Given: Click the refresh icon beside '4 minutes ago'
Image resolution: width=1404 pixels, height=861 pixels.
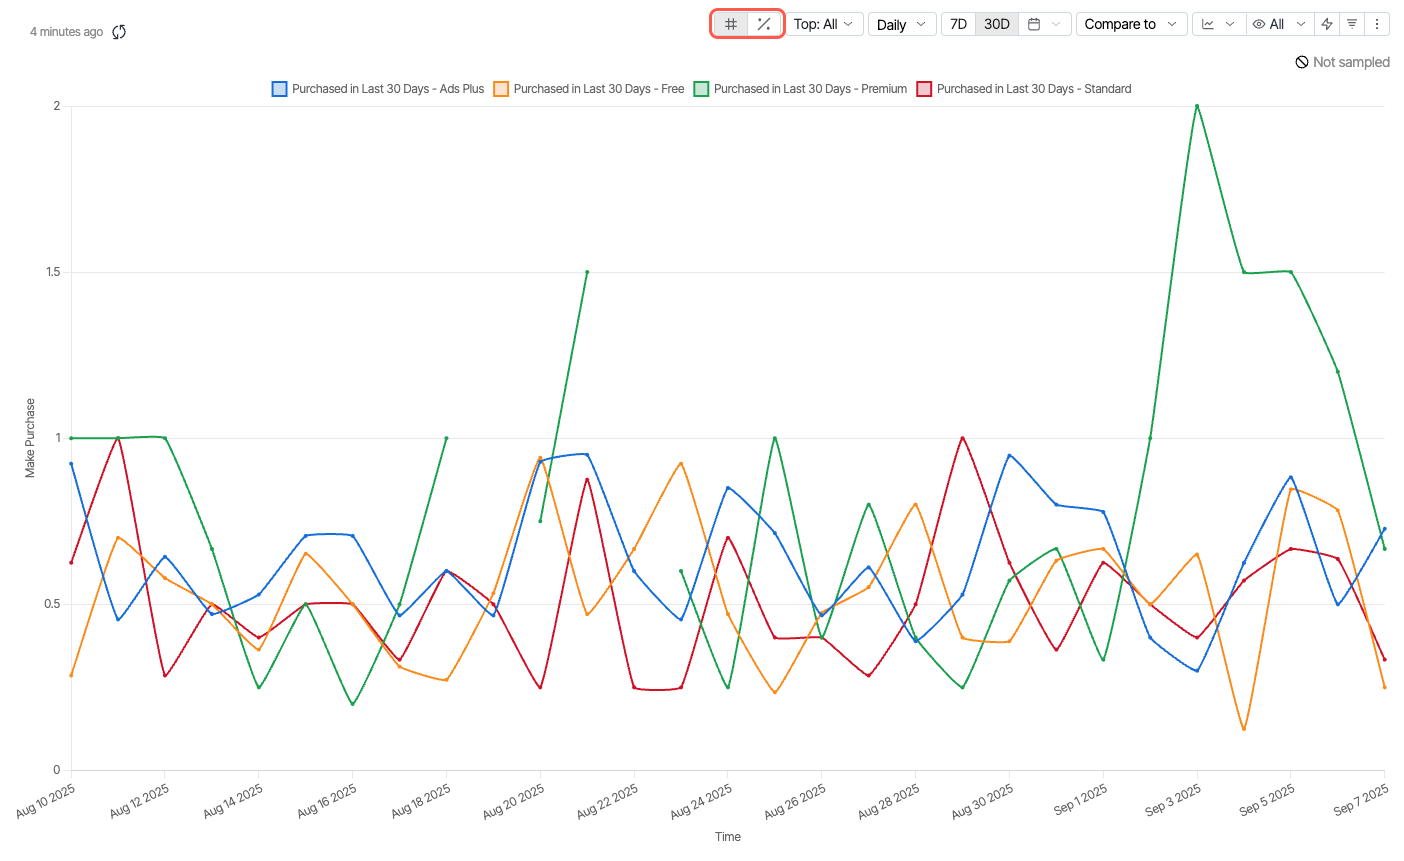Looking at the screenshot, I should [119, 32].
